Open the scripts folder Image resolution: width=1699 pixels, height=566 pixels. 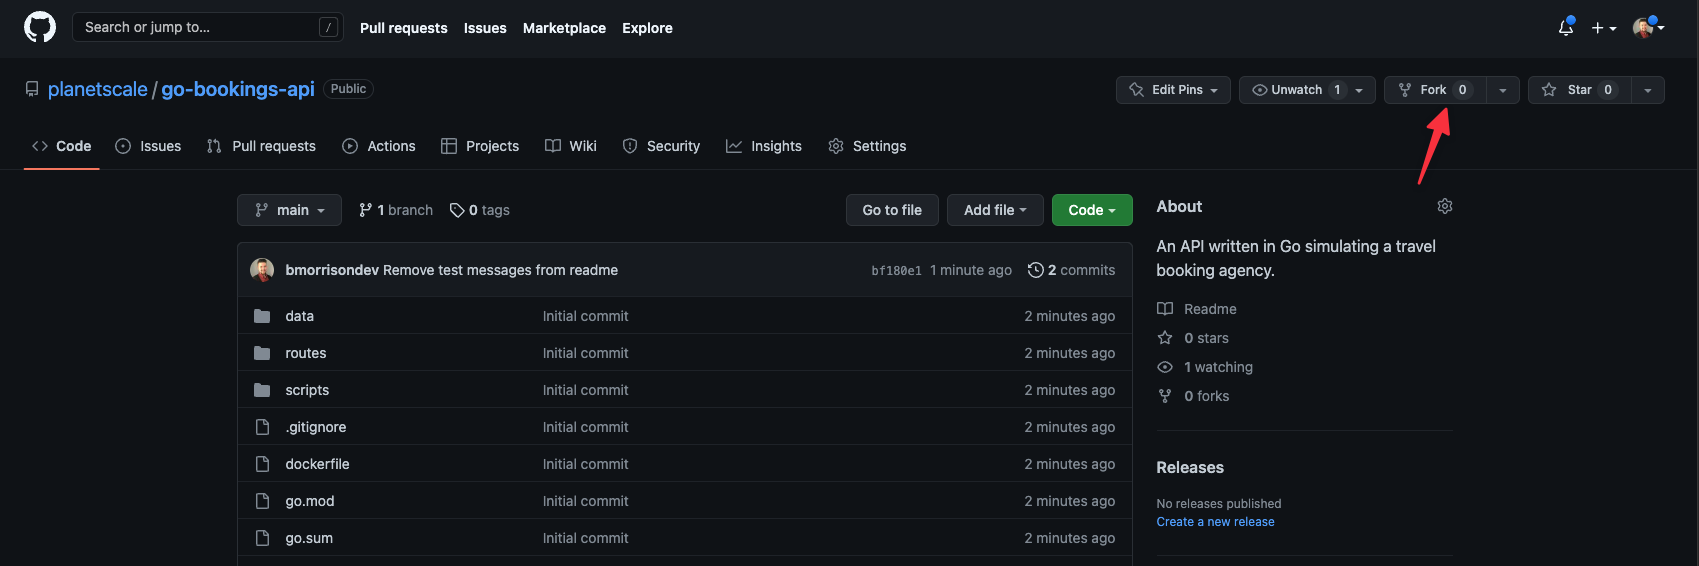click(x=307, y=390)
